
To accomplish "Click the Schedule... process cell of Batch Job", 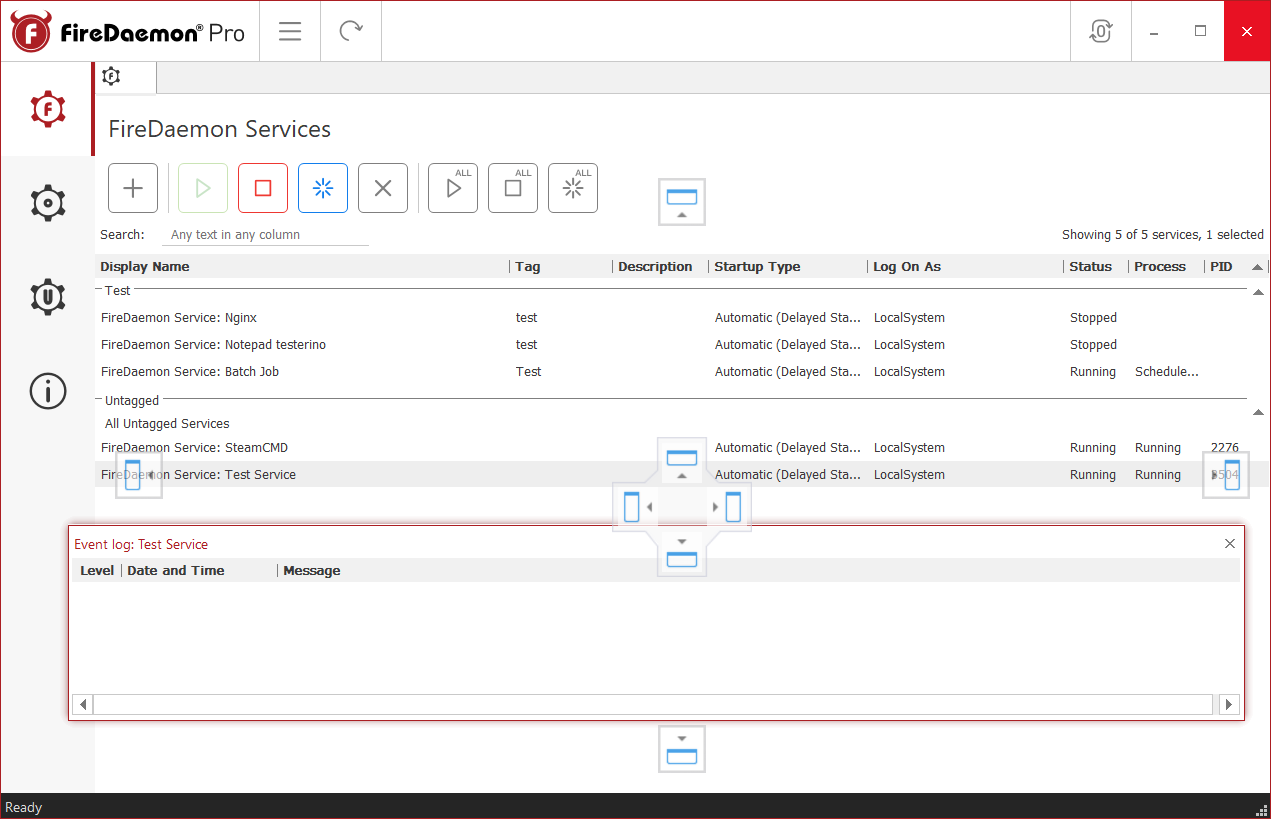I will [1167, 372].
